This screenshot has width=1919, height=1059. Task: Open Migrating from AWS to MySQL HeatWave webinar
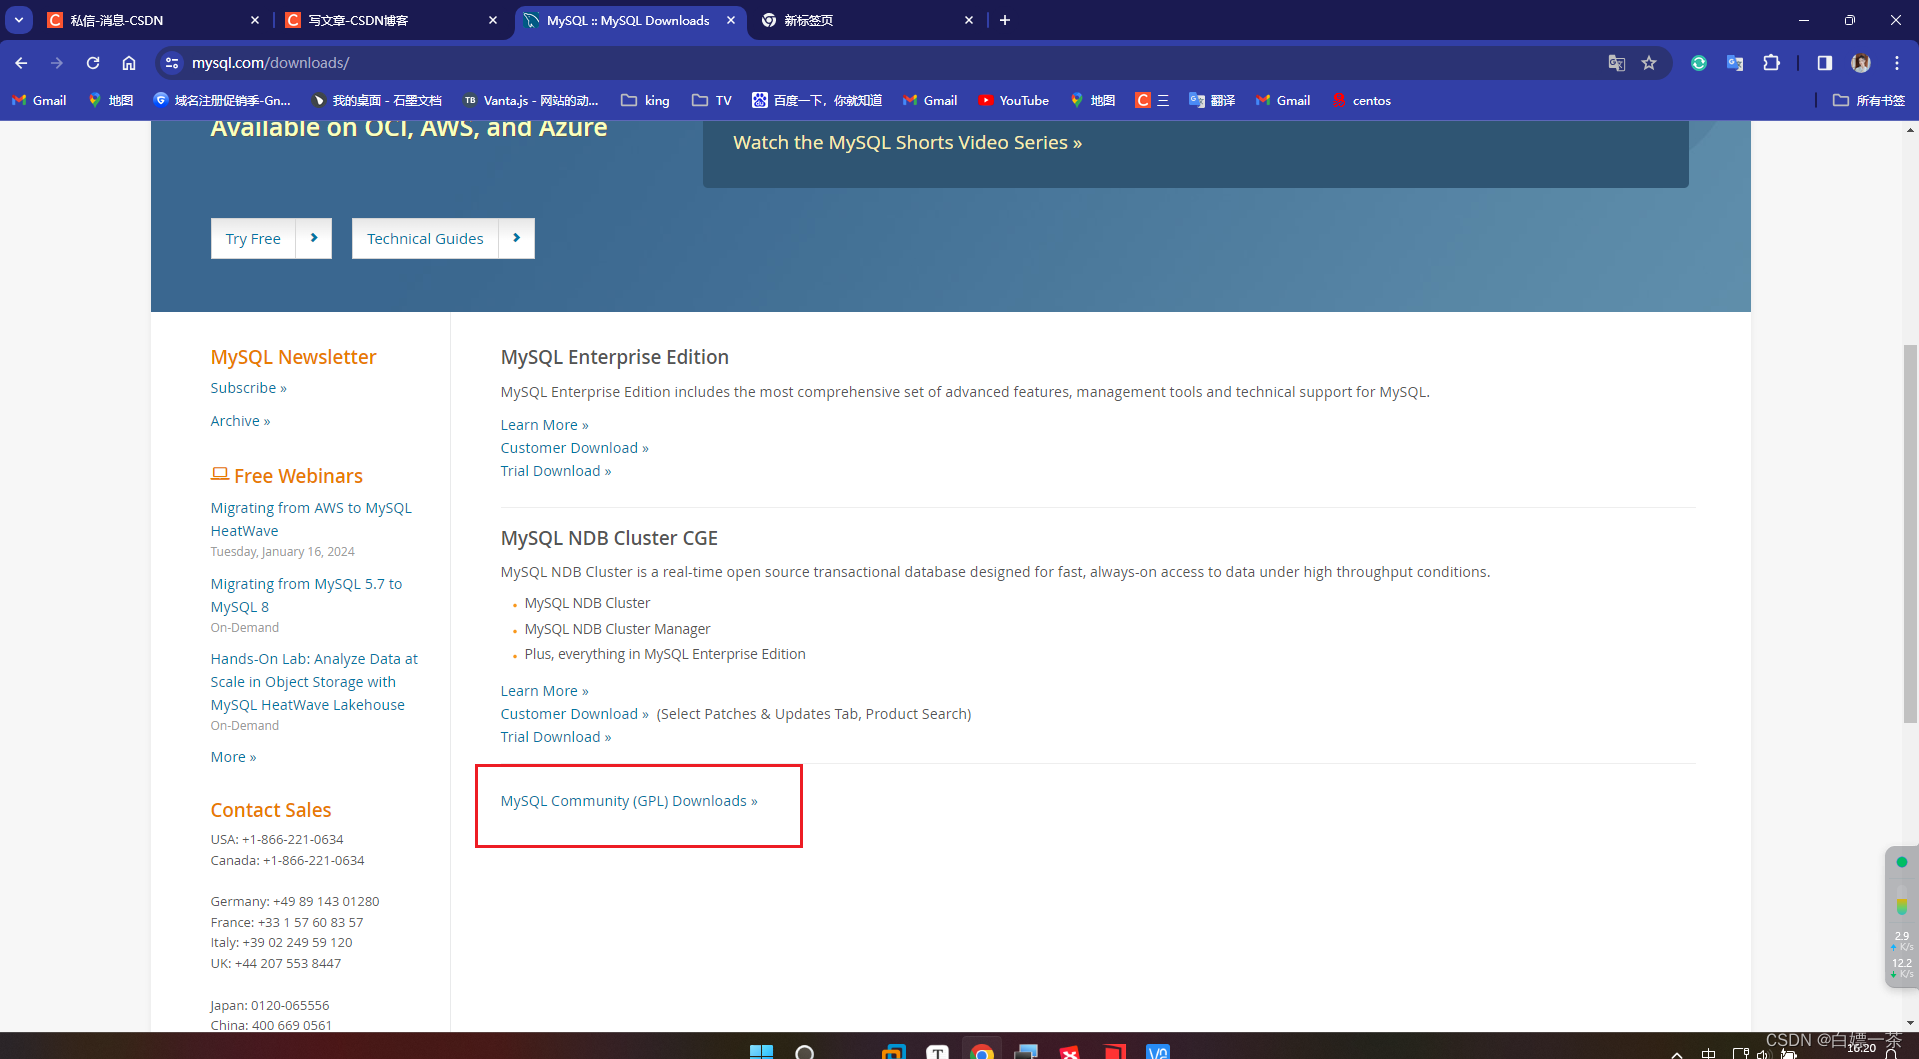tap(311, 519)
